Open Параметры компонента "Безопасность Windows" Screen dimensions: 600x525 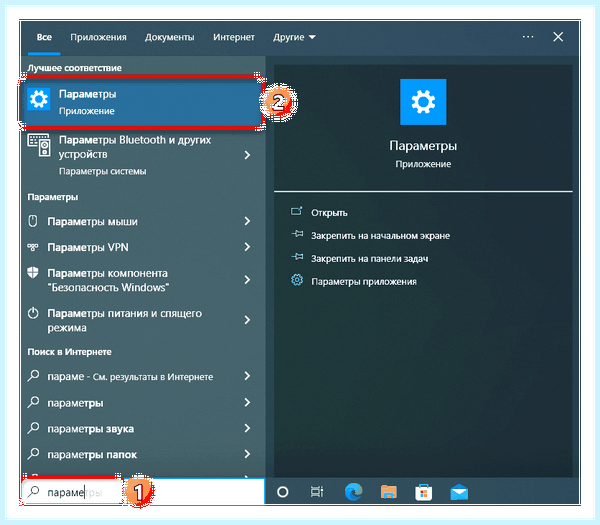pos(142,280)
